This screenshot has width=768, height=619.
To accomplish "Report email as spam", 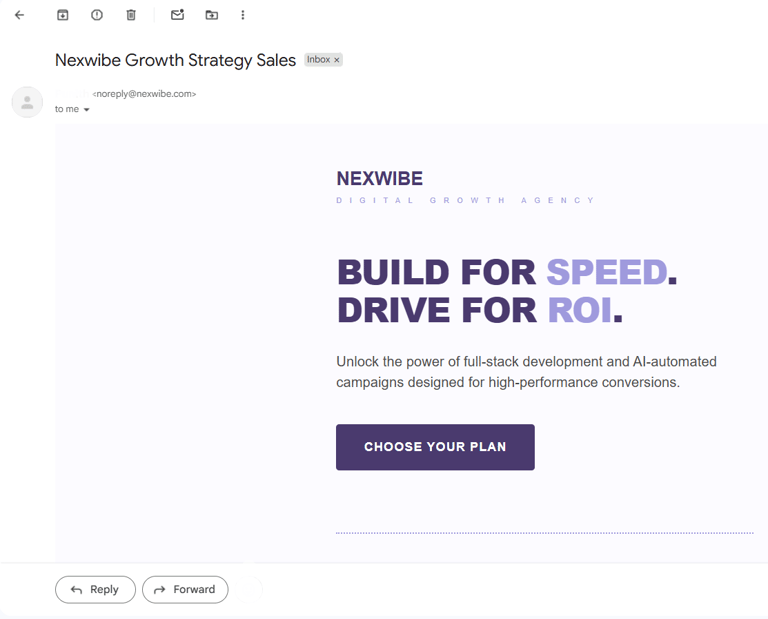I will coord(97,15).
